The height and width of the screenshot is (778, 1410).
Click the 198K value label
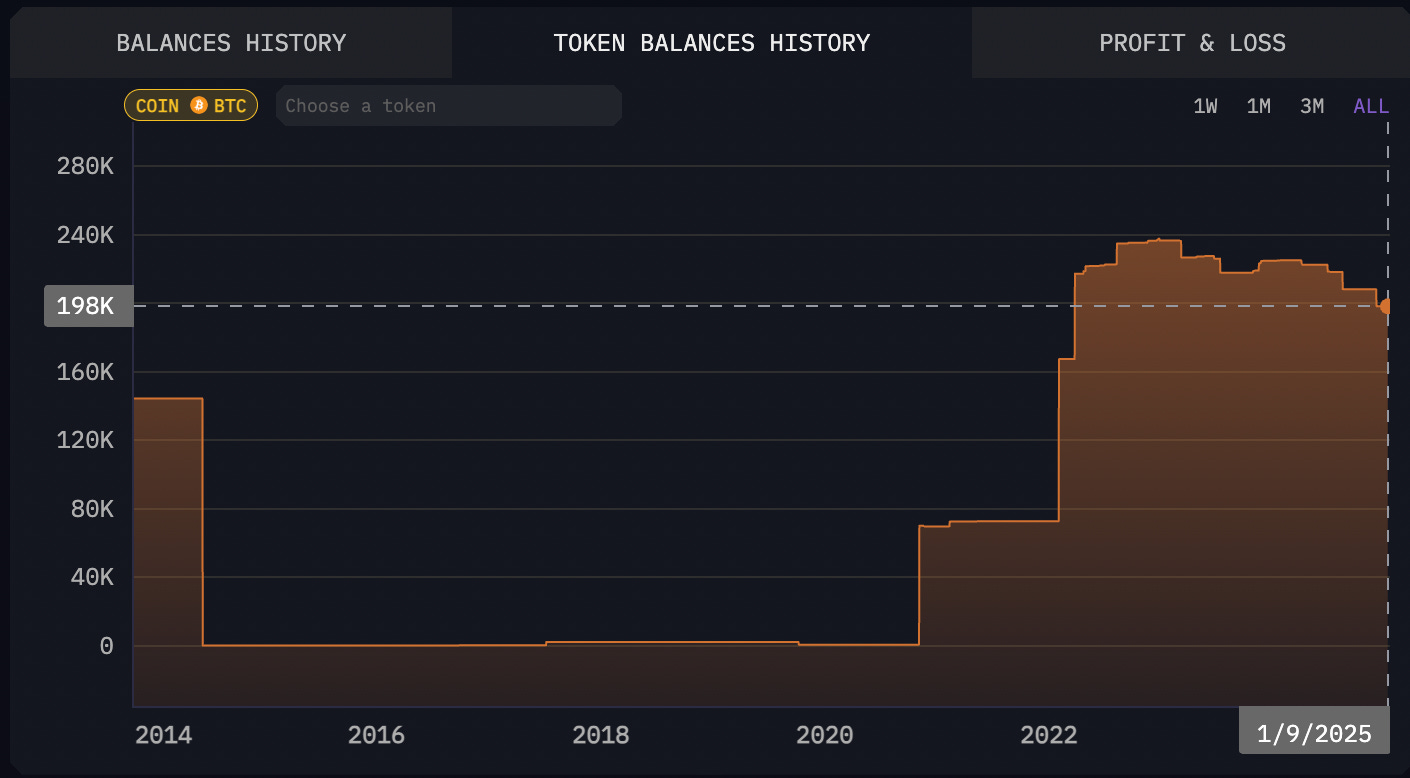[x=88, y=306]
